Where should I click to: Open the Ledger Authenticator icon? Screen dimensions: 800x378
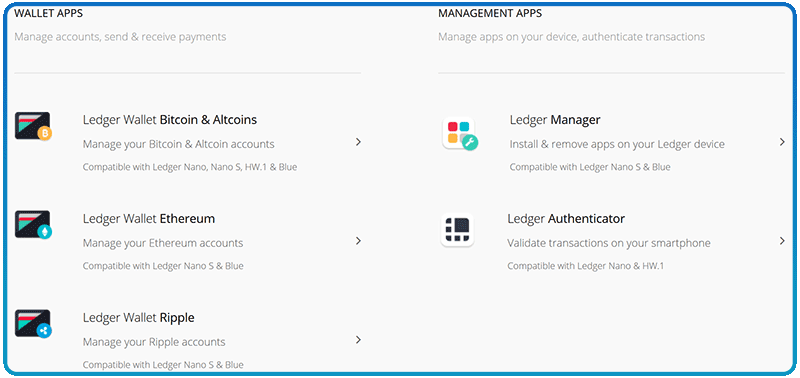click(457, 230)
